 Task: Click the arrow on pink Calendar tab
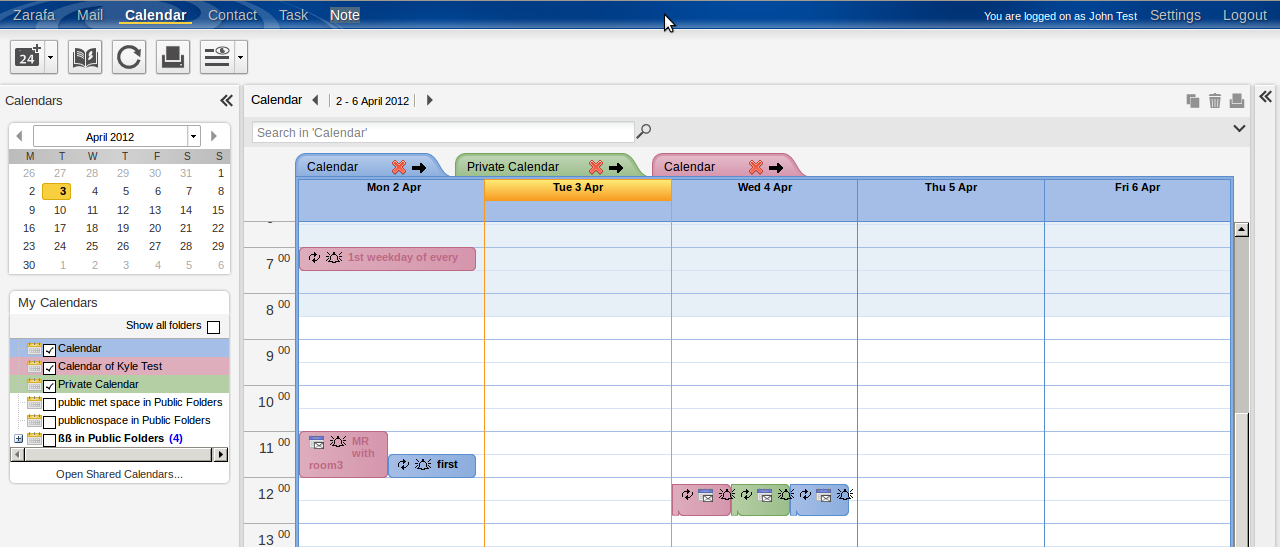click(x=776, y=167)
